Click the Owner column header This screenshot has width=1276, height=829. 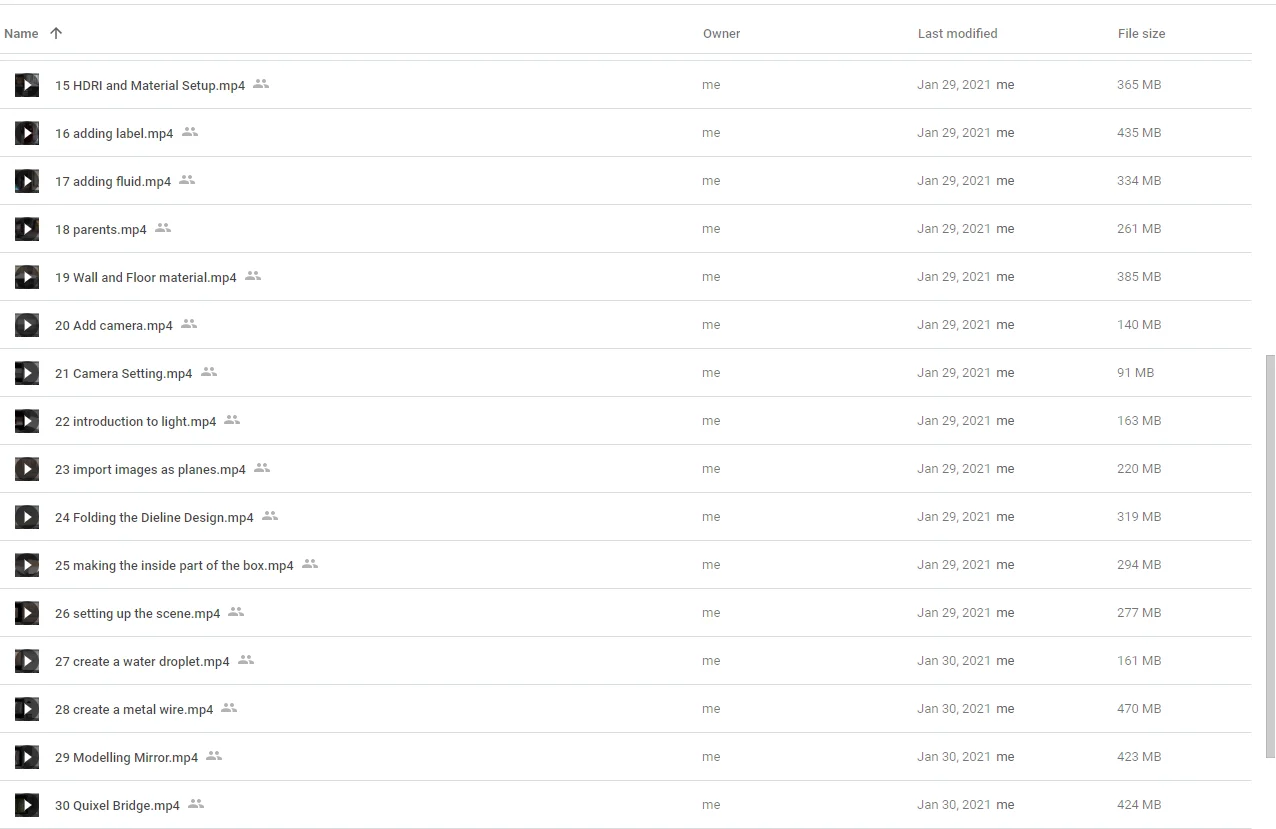[721, 33]
